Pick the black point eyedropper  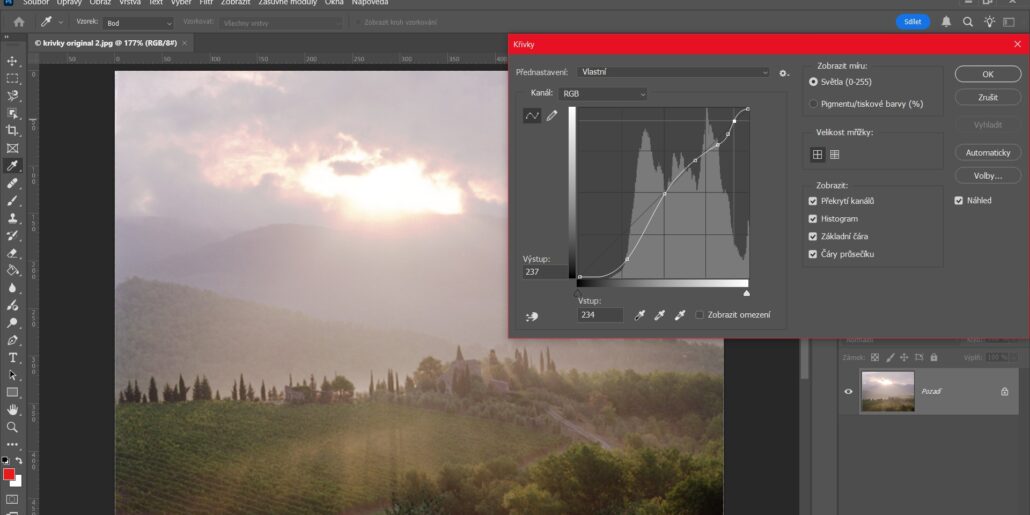click(639, 315)
